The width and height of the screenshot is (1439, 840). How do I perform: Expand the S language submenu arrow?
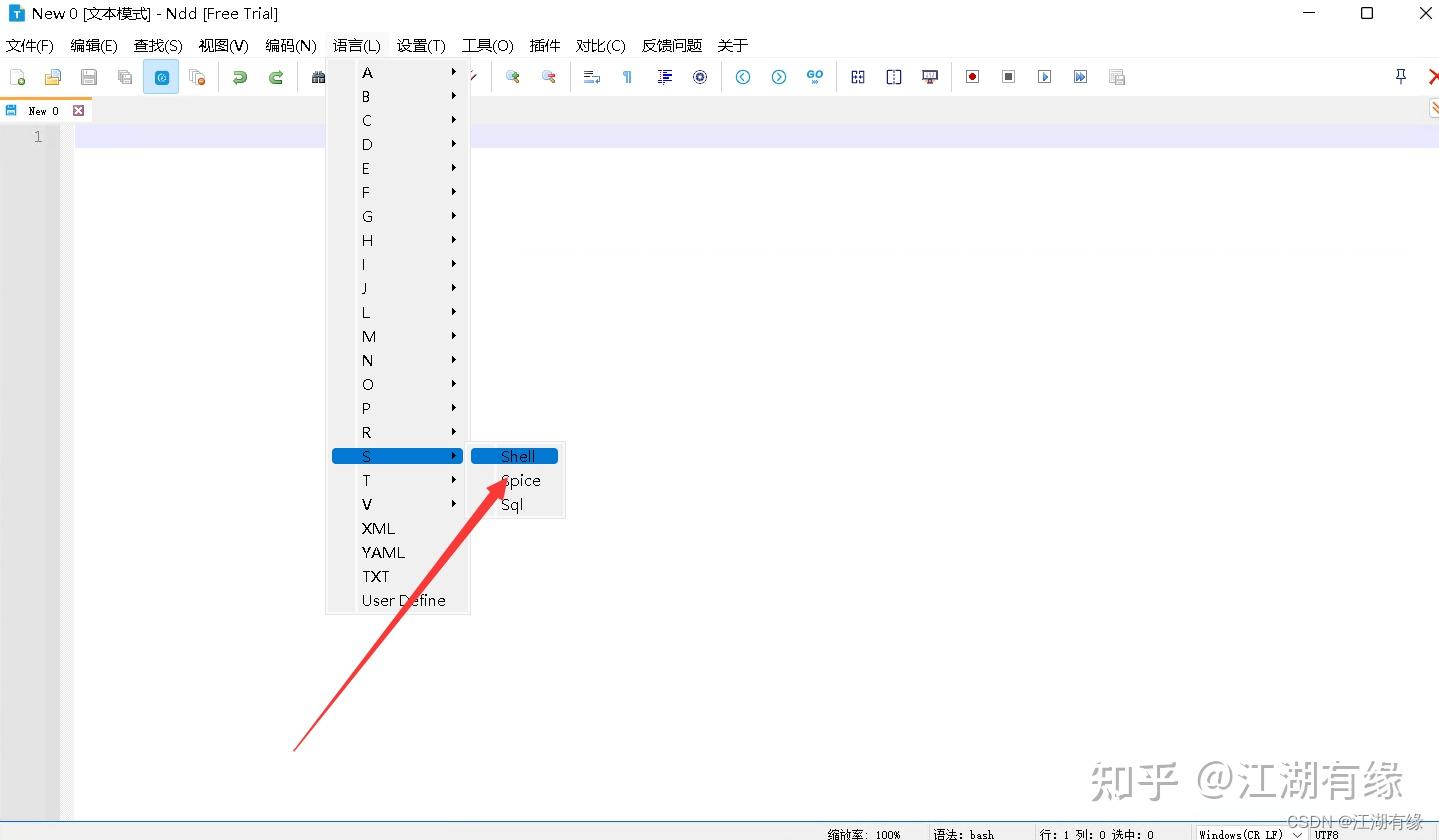(x=453, y=455)
